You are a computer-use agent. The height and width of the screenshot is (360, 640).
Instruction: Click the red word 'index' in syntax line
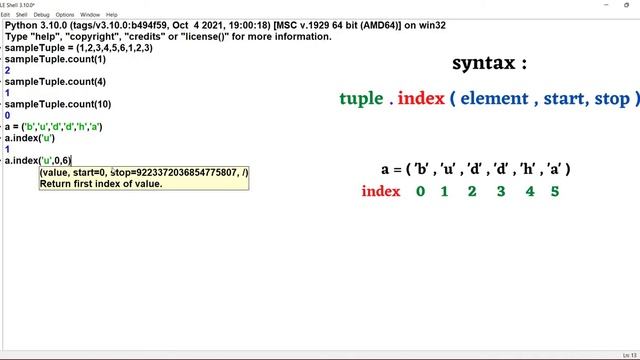pyautogui.click(x=421, y=98)
